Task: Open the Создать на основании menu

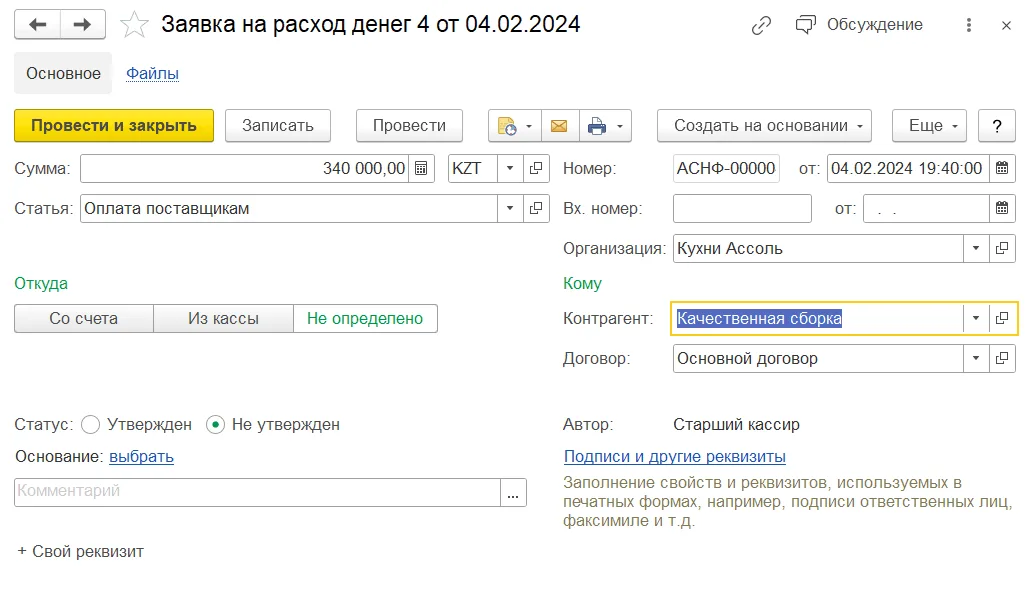Action: coord(764,125)
